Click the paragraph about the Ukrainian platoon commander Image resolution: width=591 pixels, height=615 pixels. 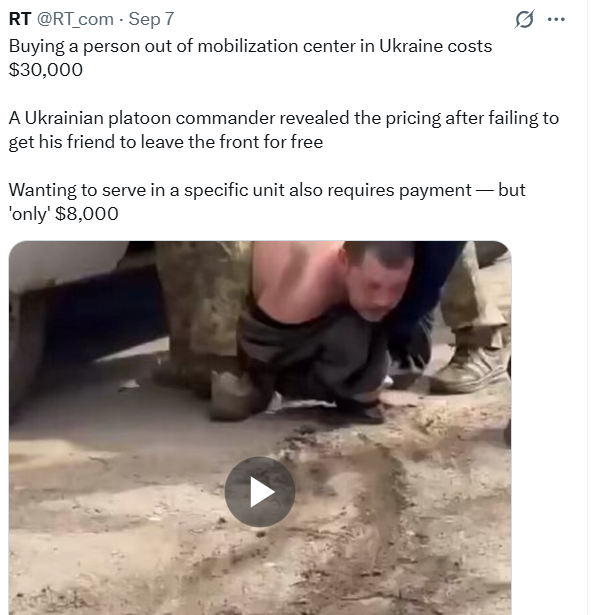pos(284,130)
